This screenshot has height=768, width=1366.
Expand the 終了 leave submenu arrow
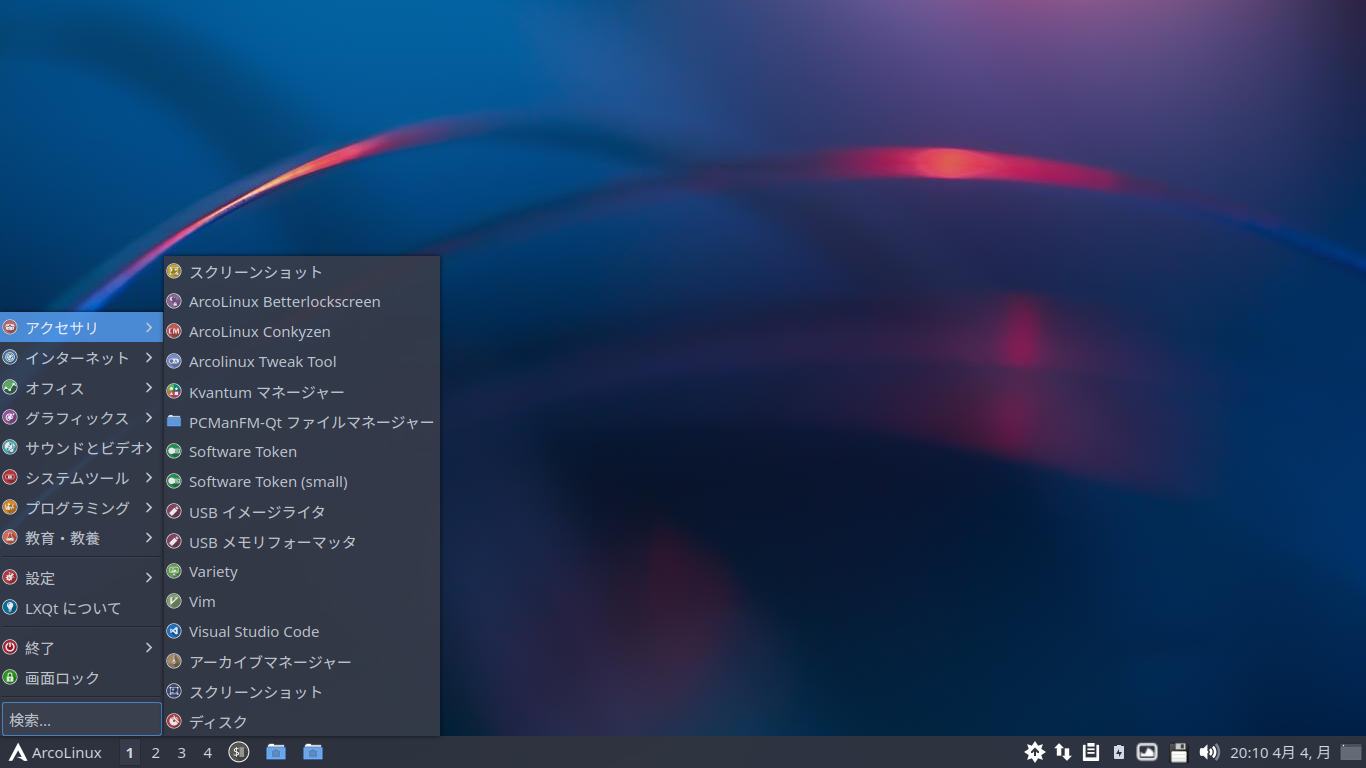coord(149,647)
